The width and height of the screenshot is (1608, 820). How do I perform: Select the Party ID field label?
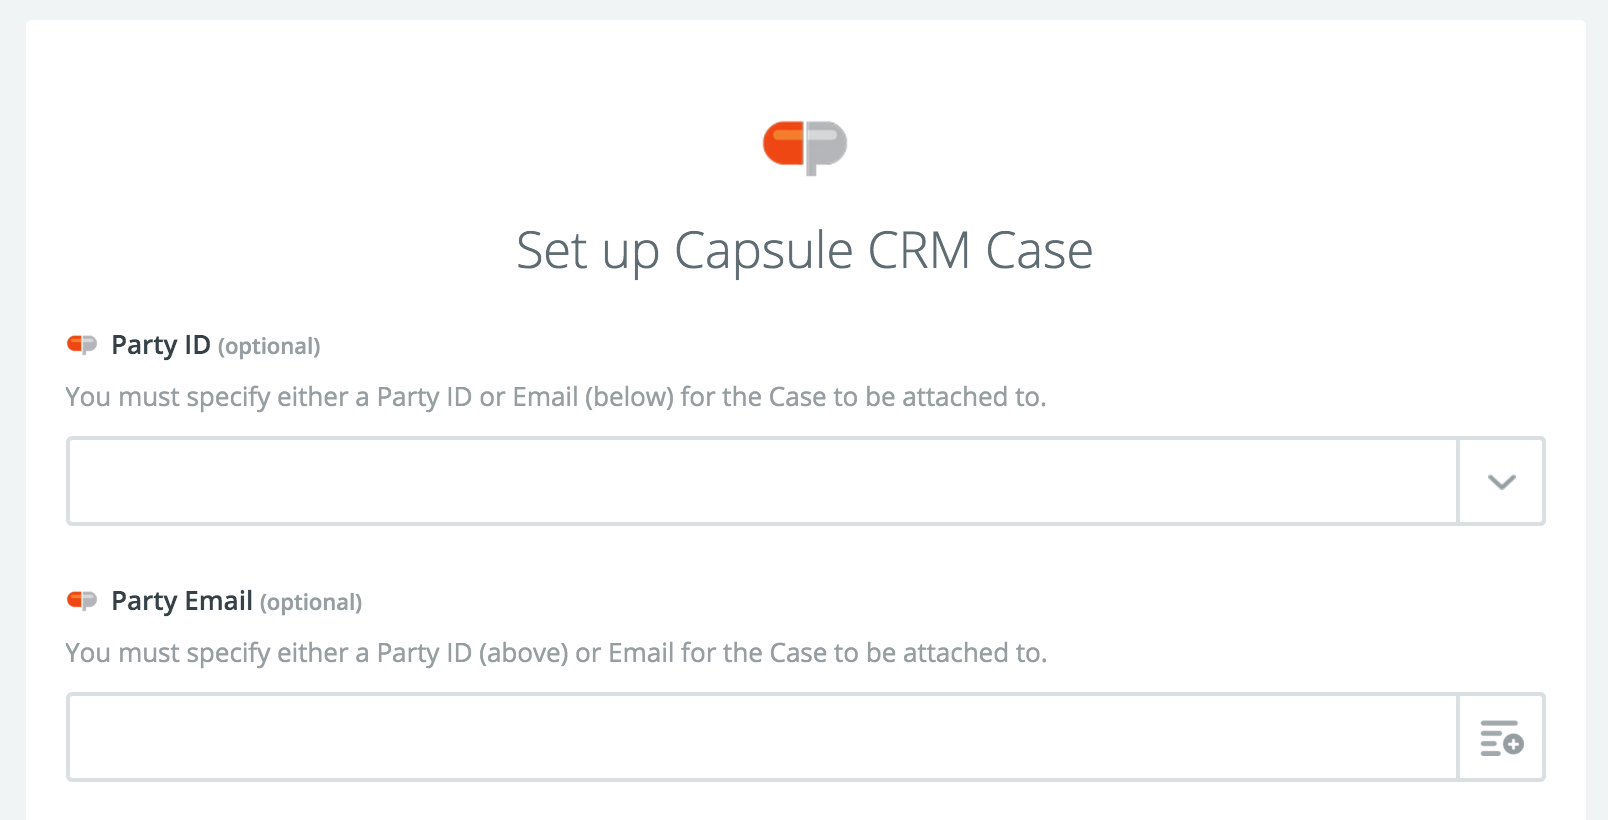[161, 345]
